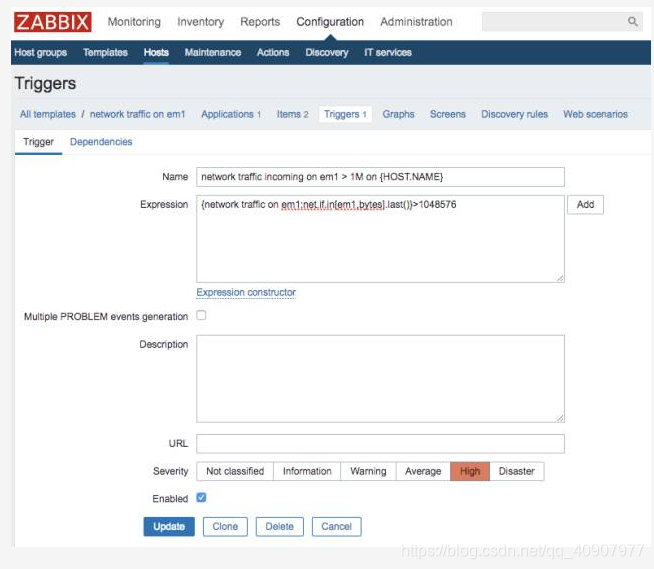This screenshot has height=569, width=654.
Task: Click the Add expression button
Action: 585,204
